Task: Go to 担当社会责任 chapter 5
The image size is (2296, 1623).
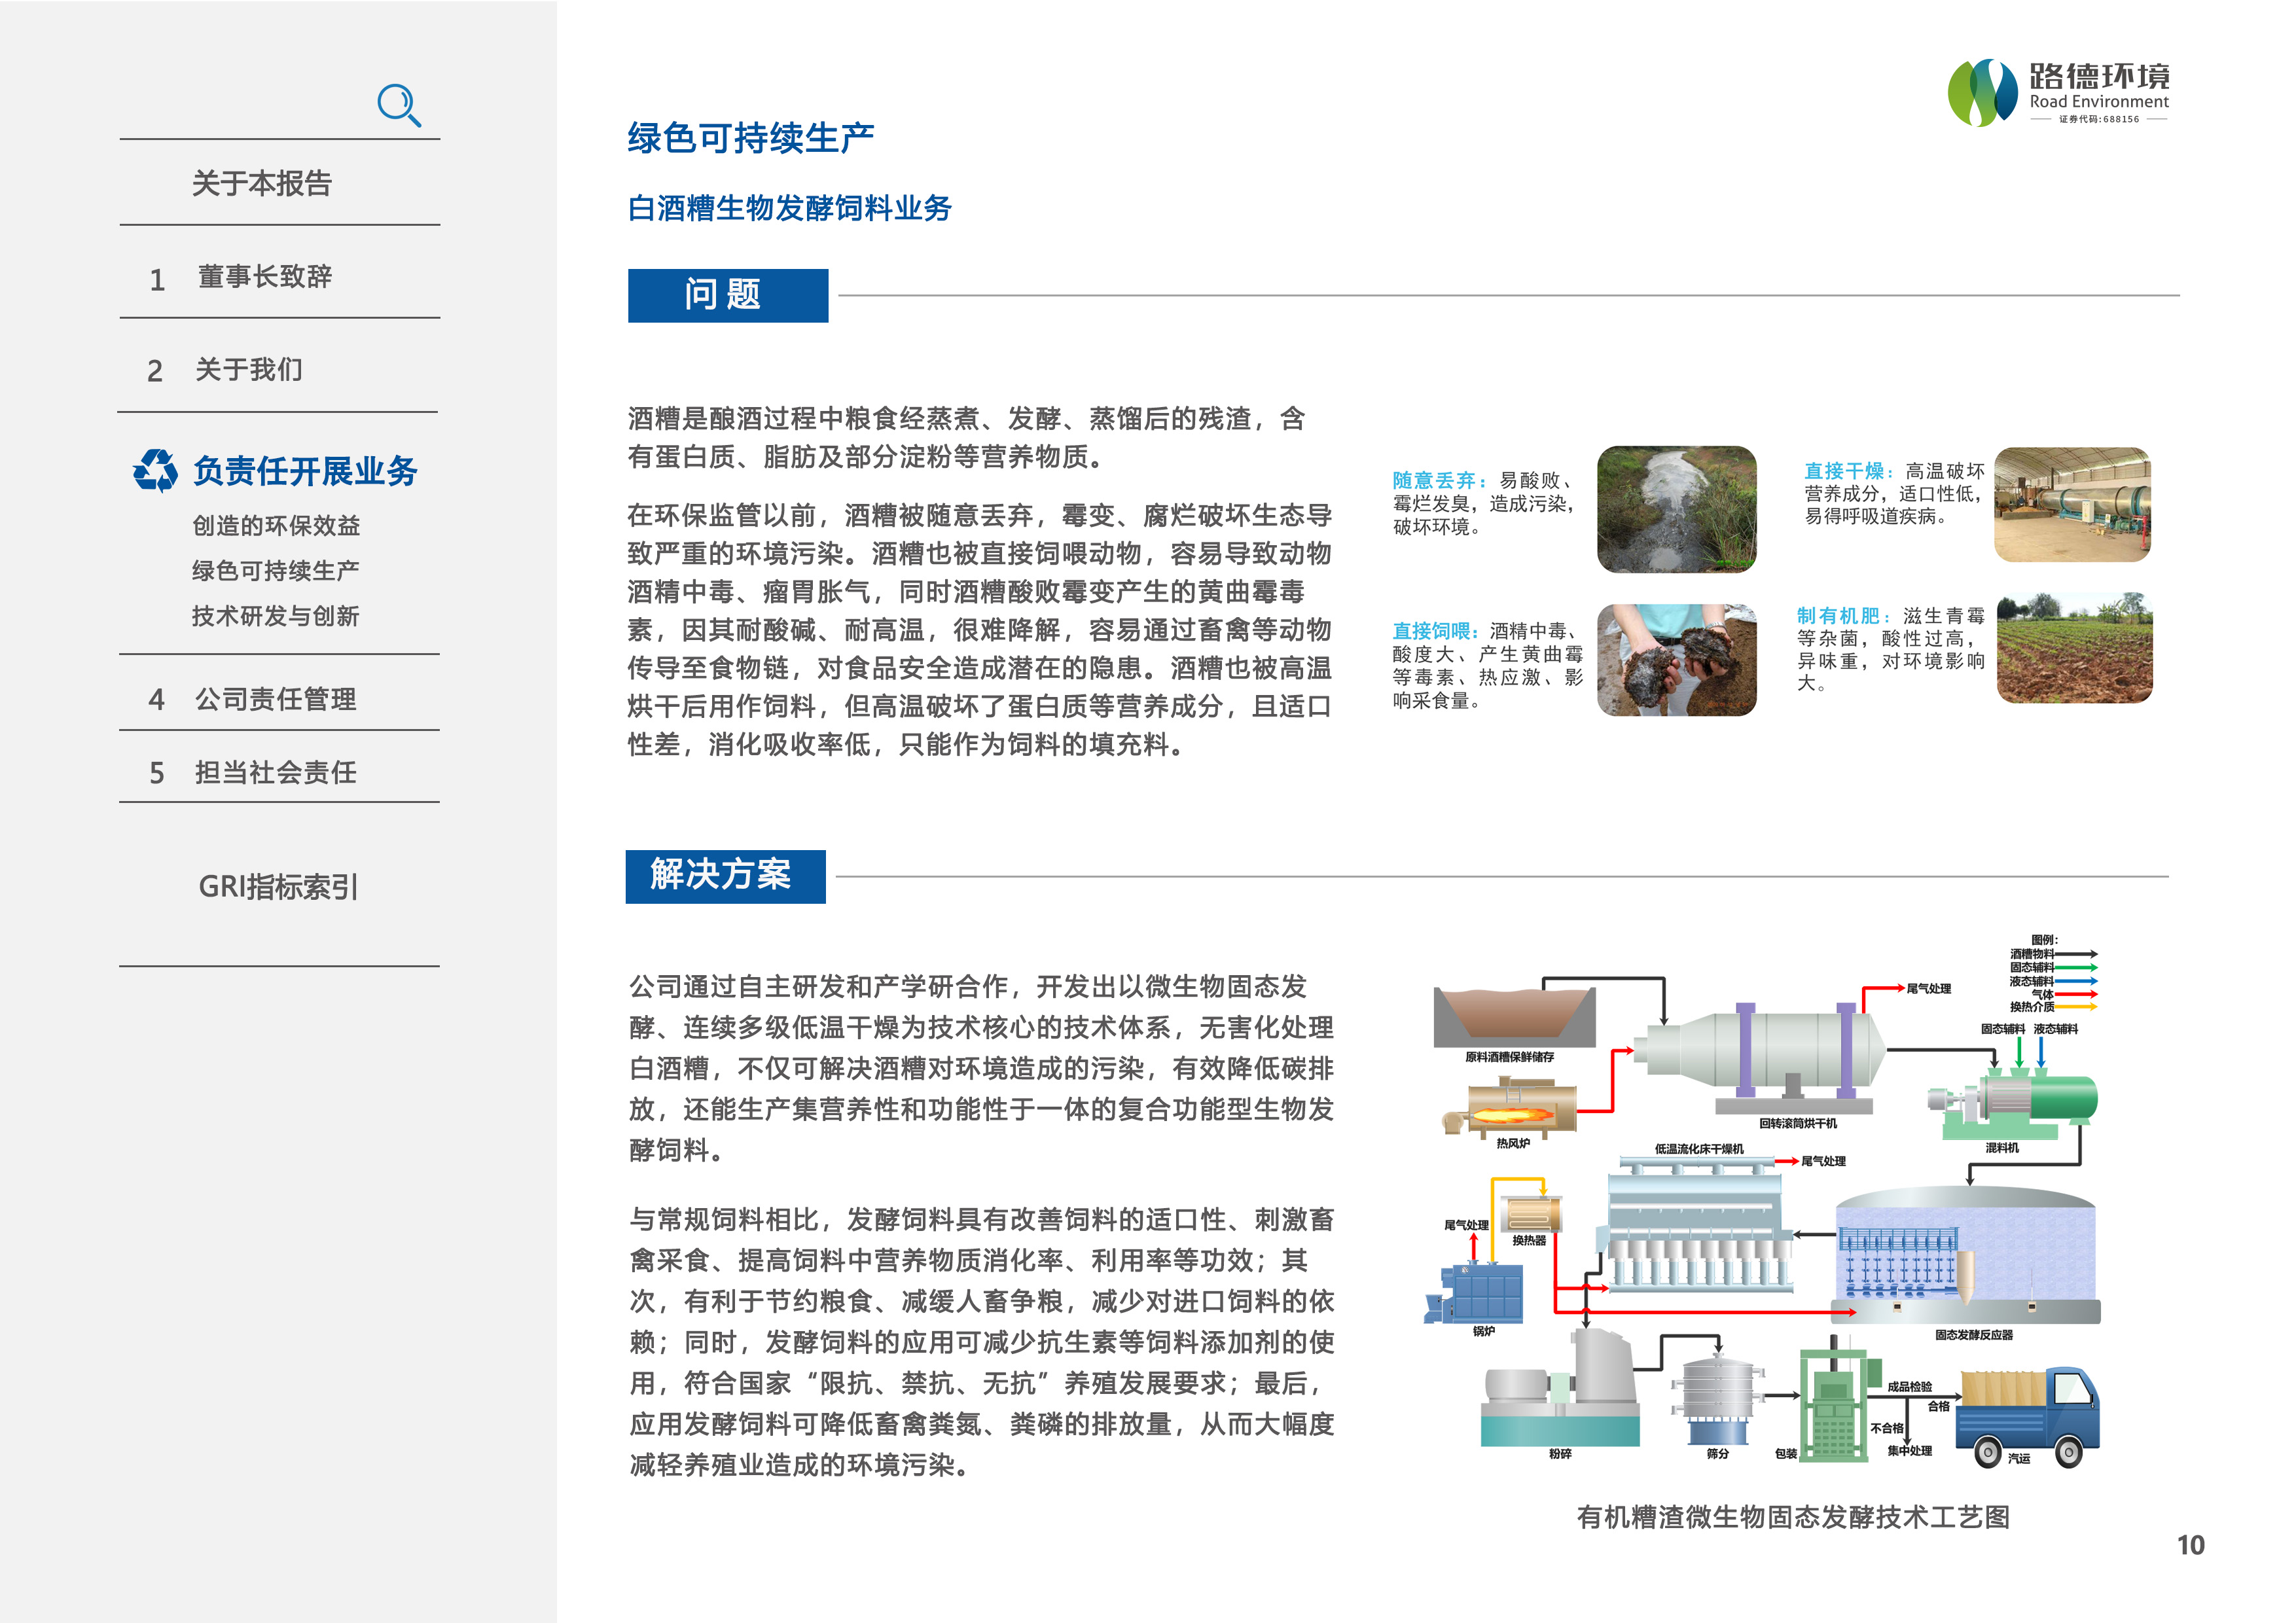Action: 275,772
